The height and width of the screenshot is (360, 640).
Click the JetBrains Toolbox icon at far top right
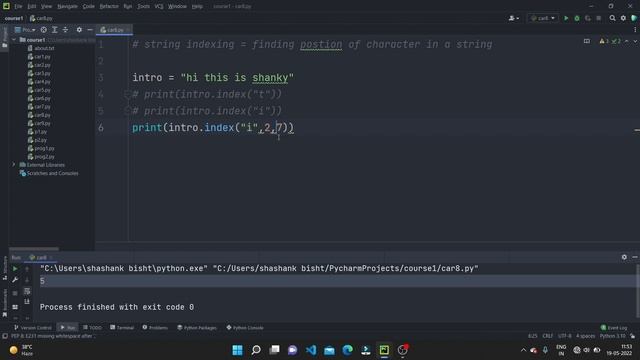634,18
